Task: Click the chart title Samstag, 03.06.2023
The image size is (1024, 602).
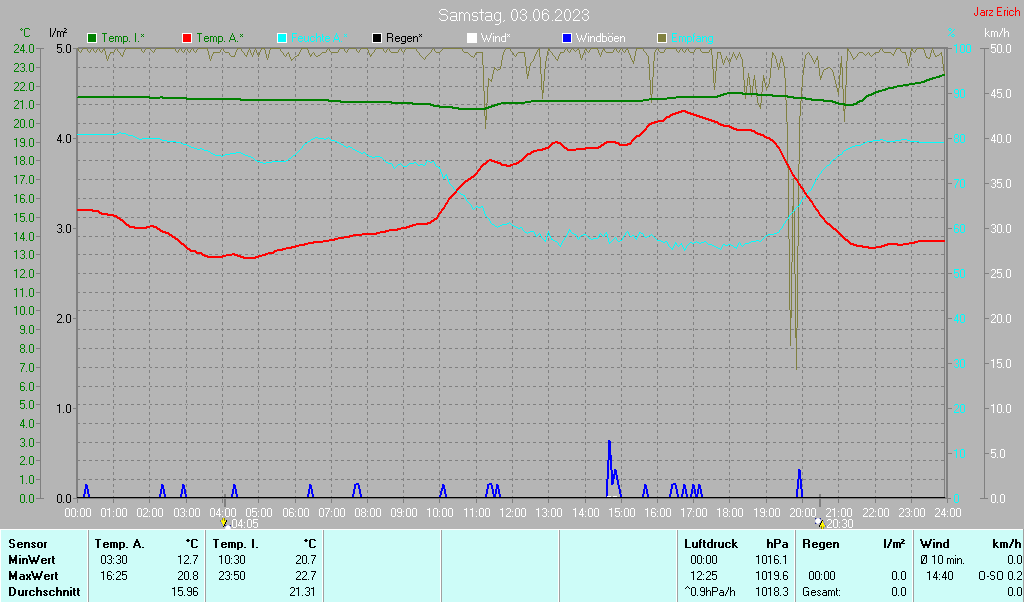Action: 513,16
